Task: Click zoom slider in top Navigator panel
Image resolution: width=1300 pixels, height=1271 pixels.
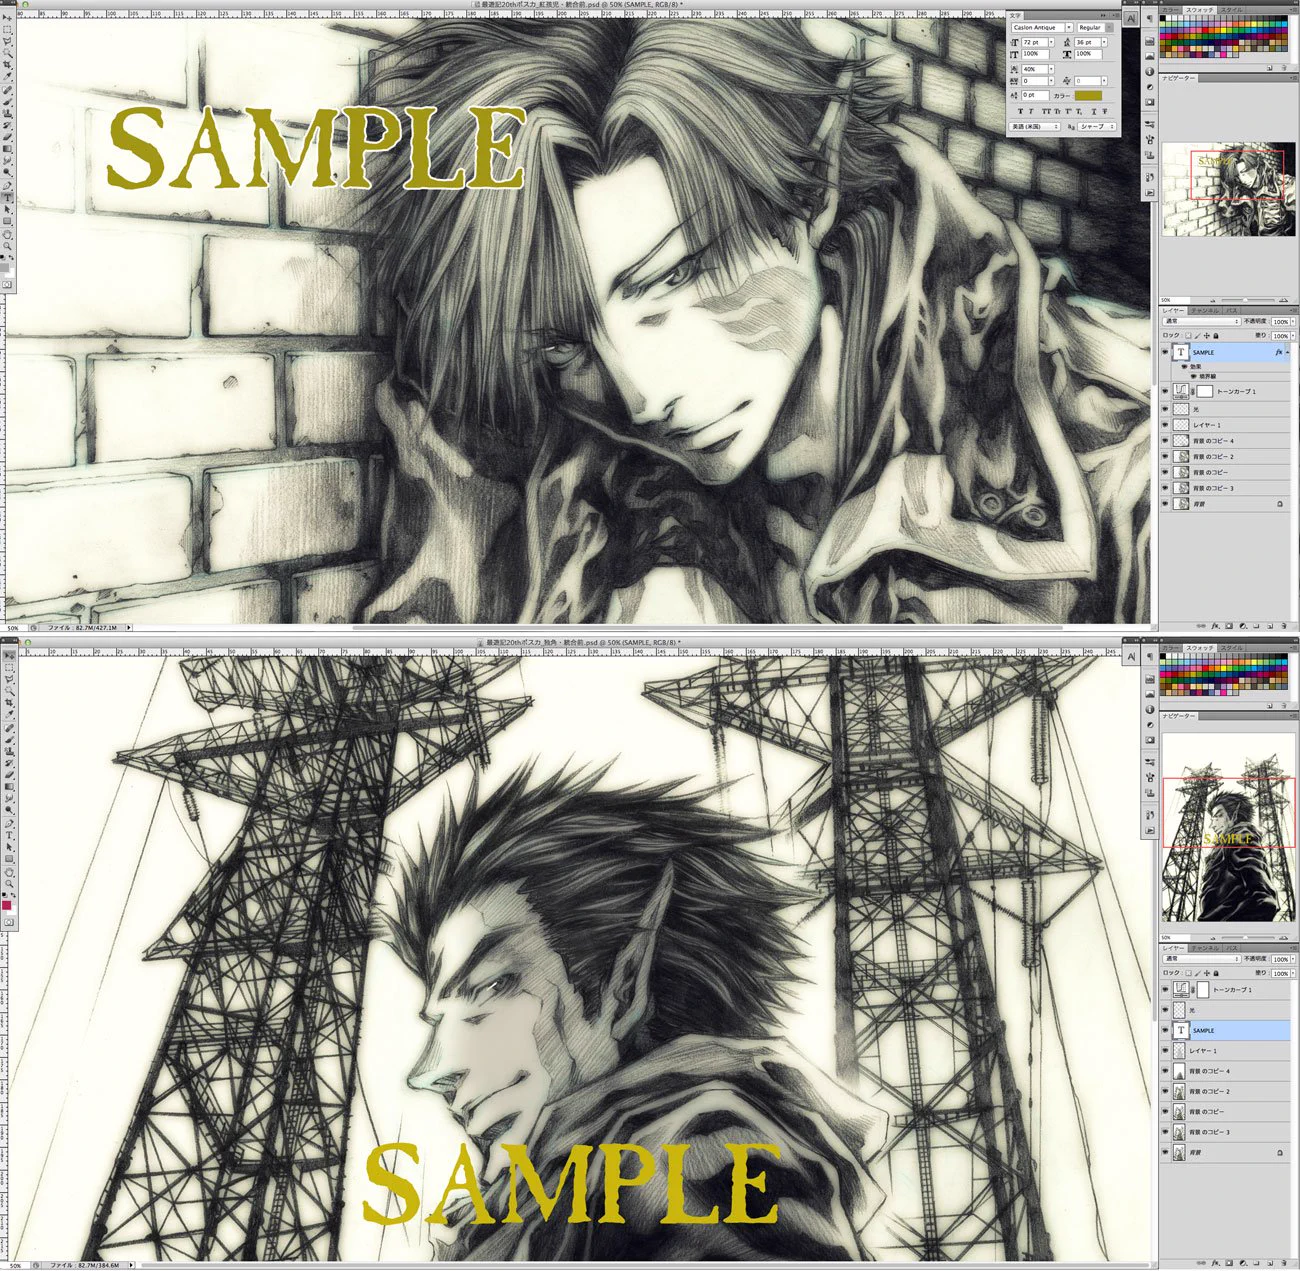Action: (x=1245, y=300)
